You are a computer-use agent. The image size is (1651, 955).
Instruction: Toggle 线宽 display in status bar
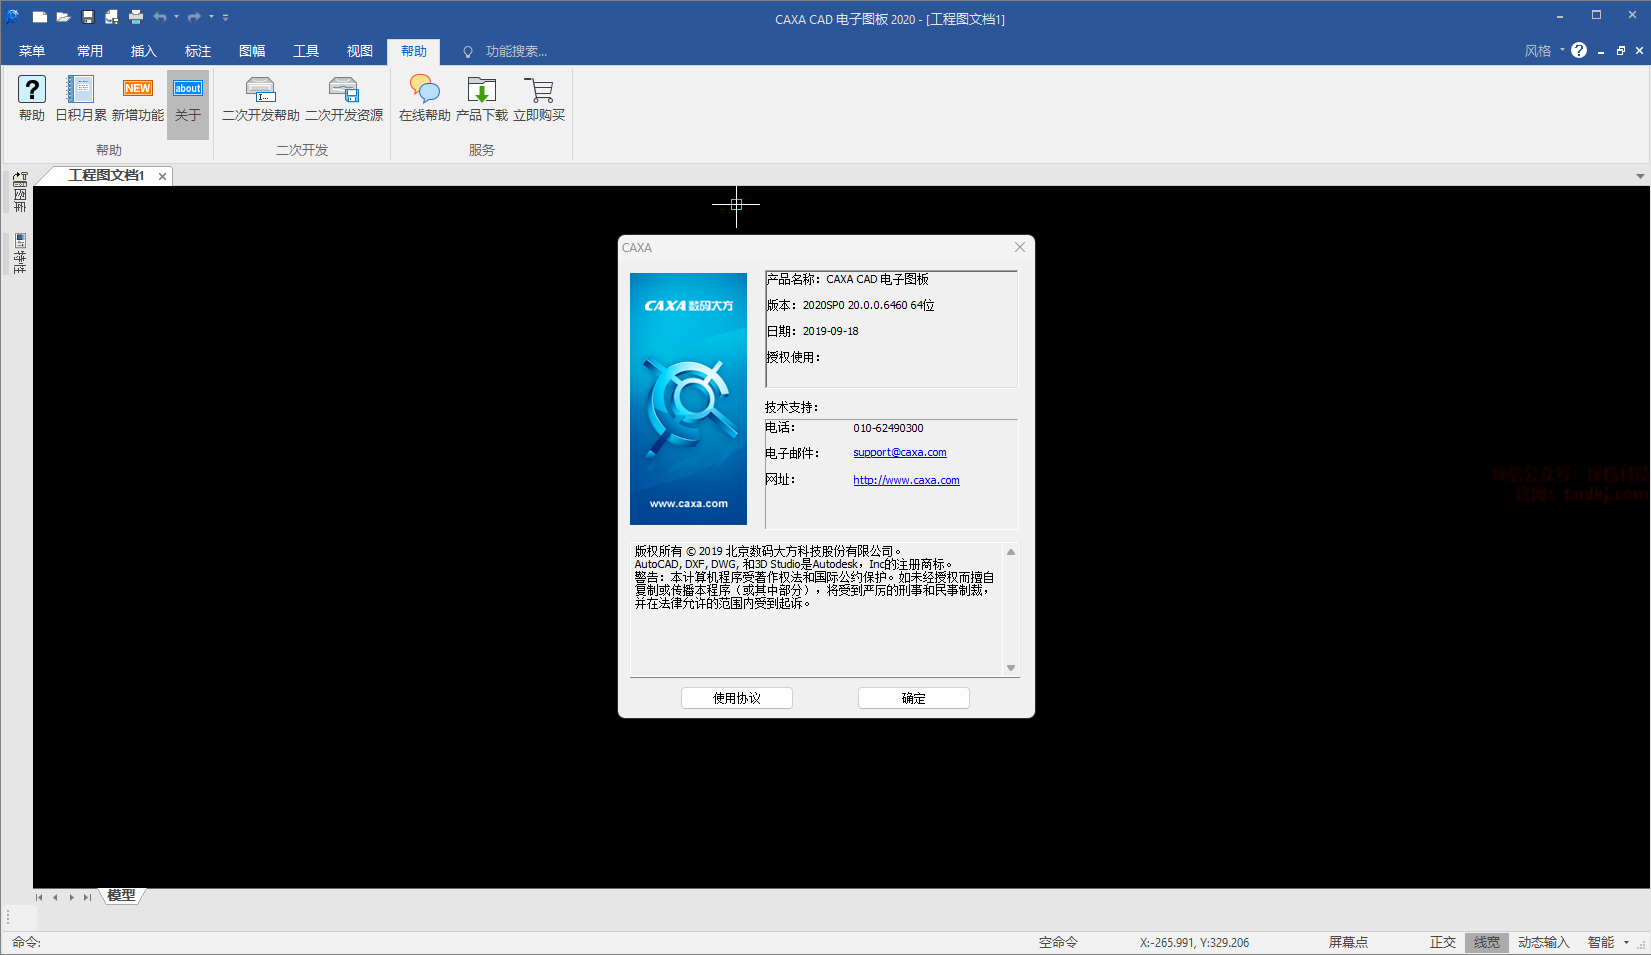pyautogui.click(x=1486, y=942)
